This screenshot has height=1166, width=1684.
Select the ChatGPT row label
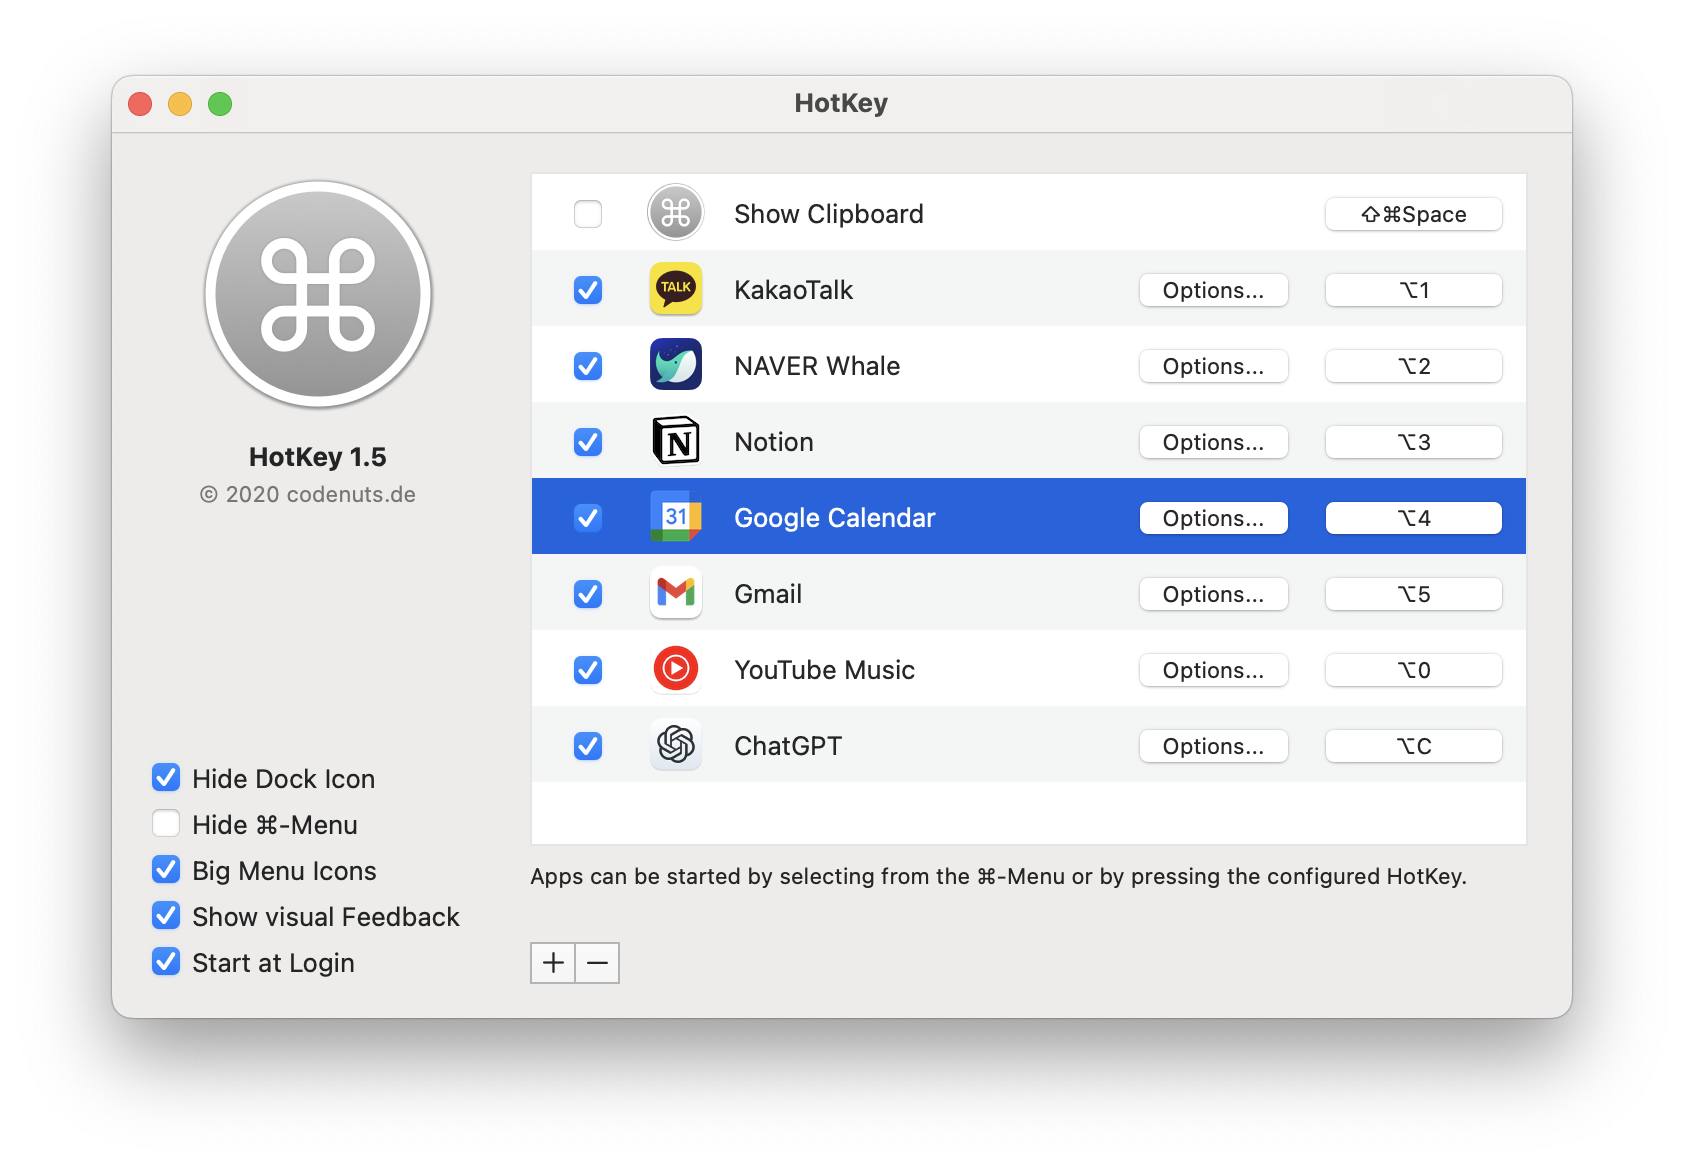pyautogui.click(x=788, y=746)
